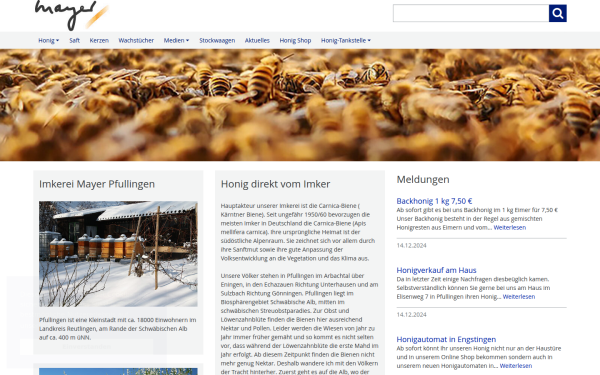Click the Meldungen heading
Image resolution: width=600 pixels, height=375 pixels.
423,179
